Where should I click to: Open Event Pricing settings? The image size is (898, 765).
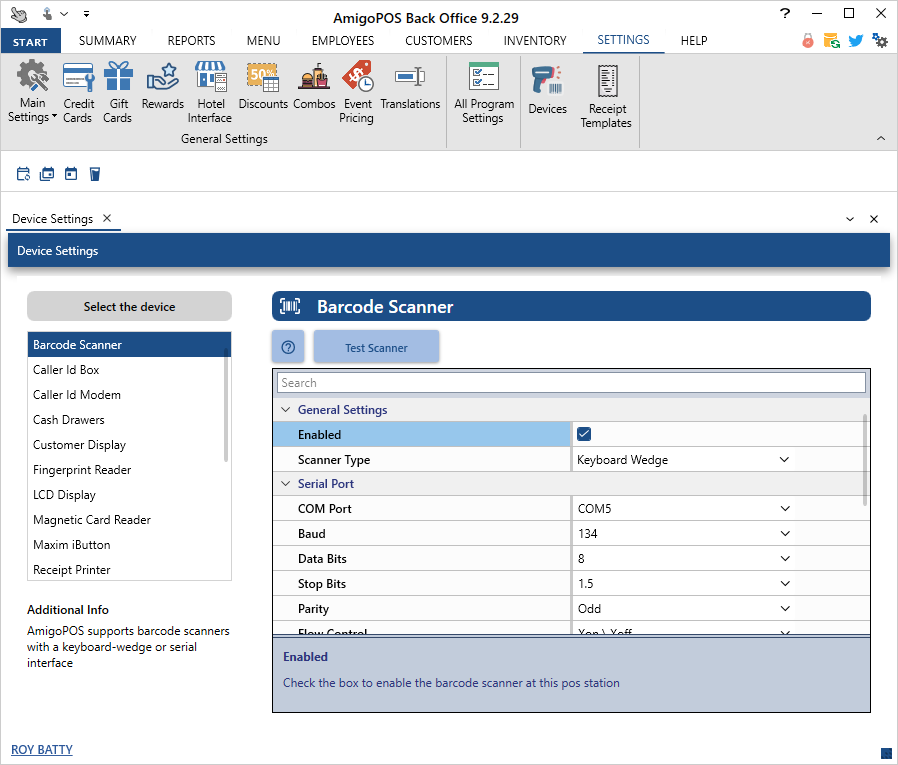click(357, 91)
